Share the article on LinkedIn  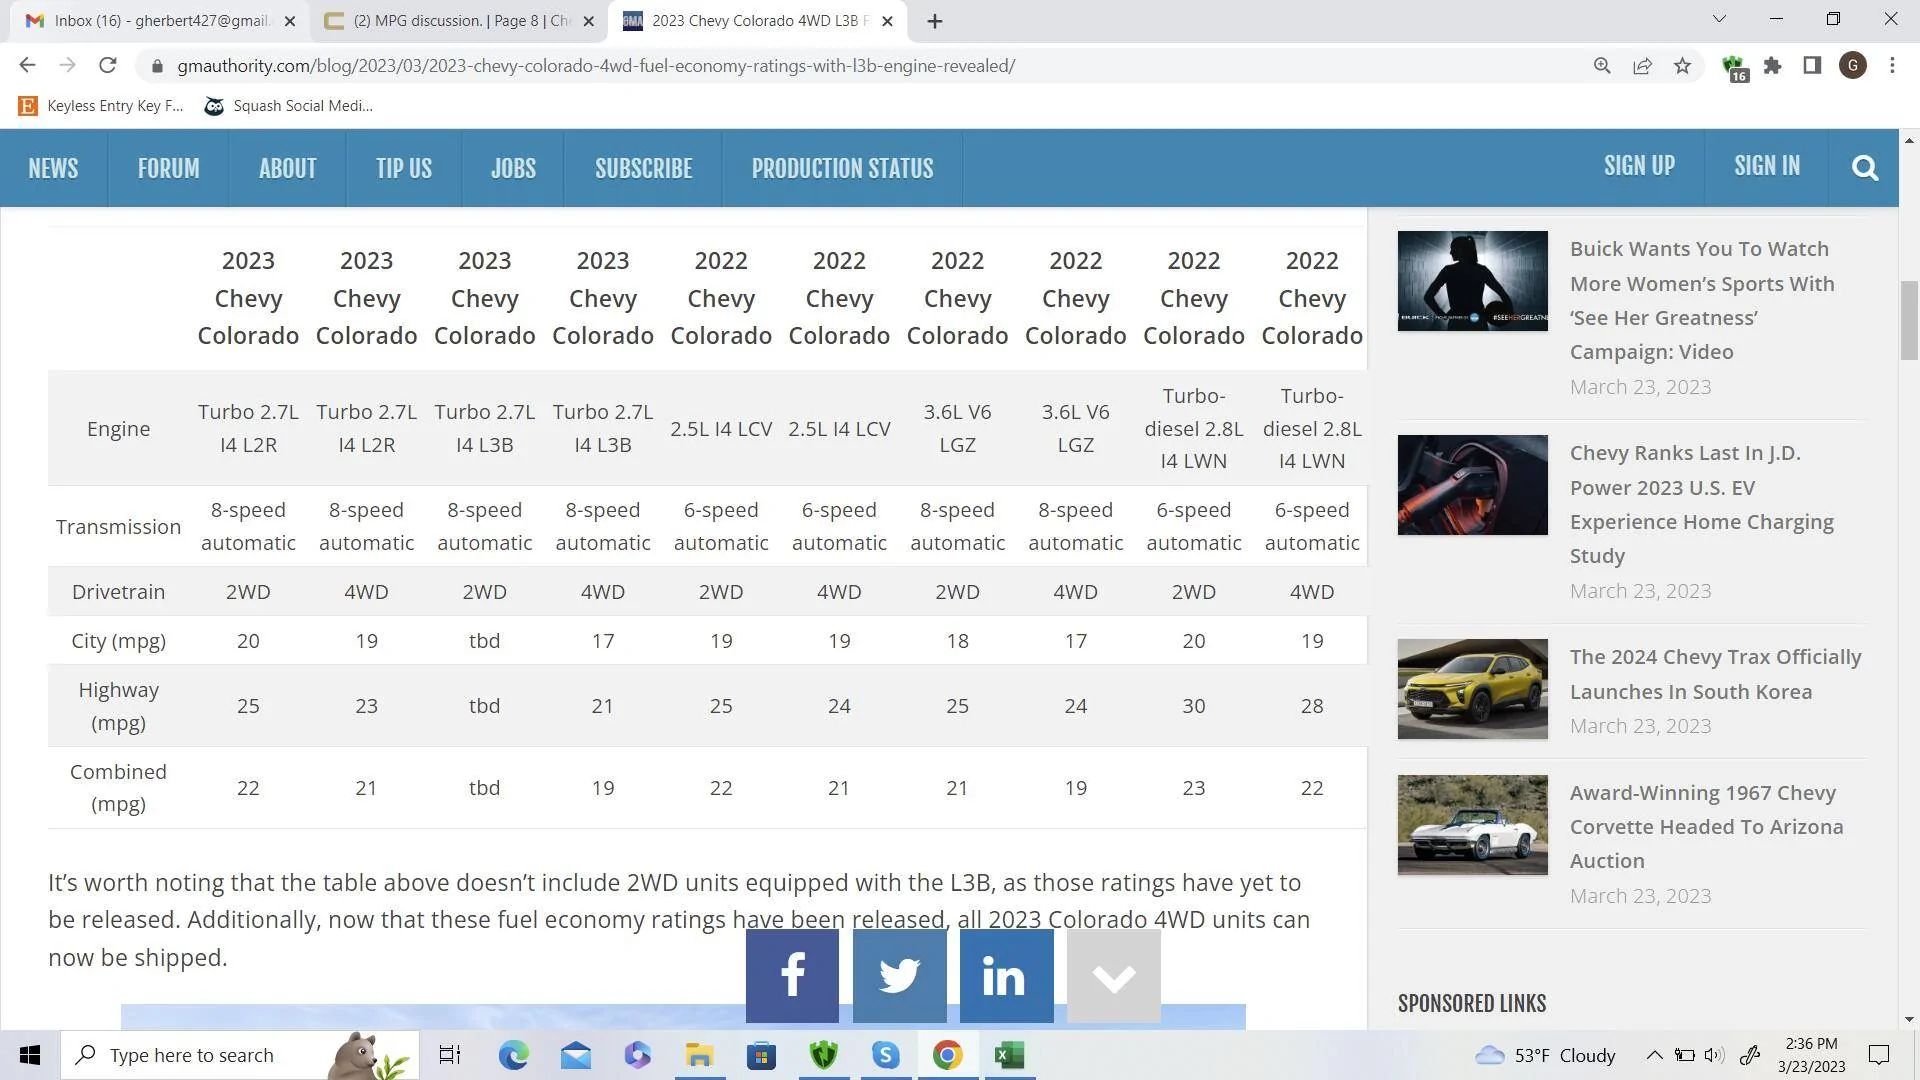1006,976
